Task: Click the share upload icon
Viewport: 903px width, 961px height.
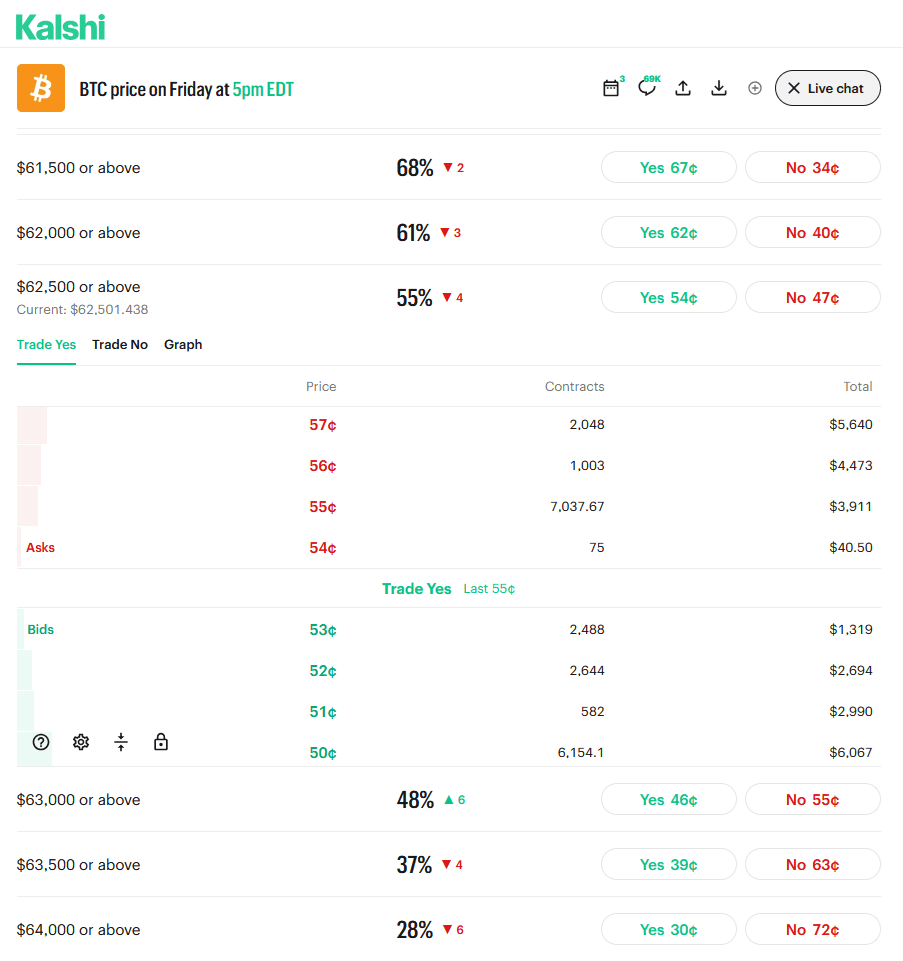Action: (x=683, y=88)
